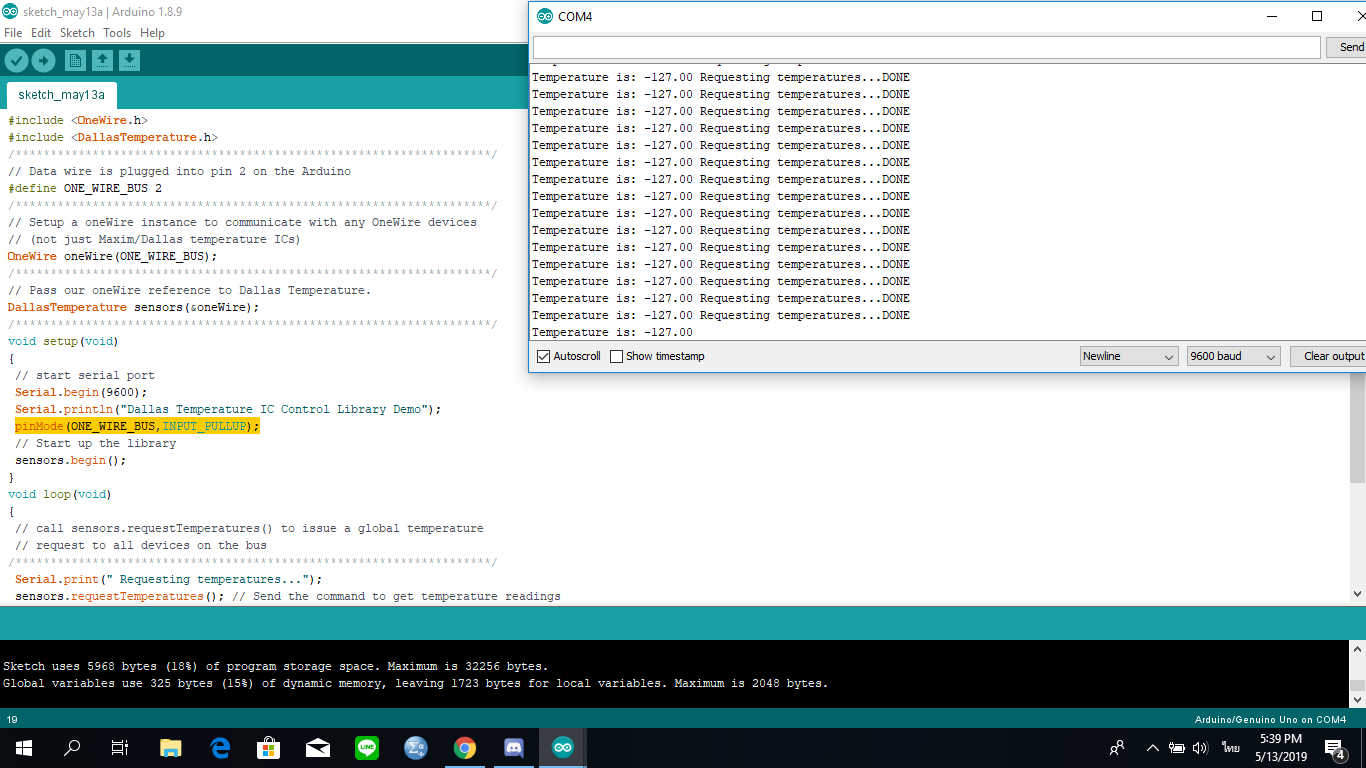
Task: Click the '#include <DallasTemperature.h>' line
Action: tap(112, 137)
